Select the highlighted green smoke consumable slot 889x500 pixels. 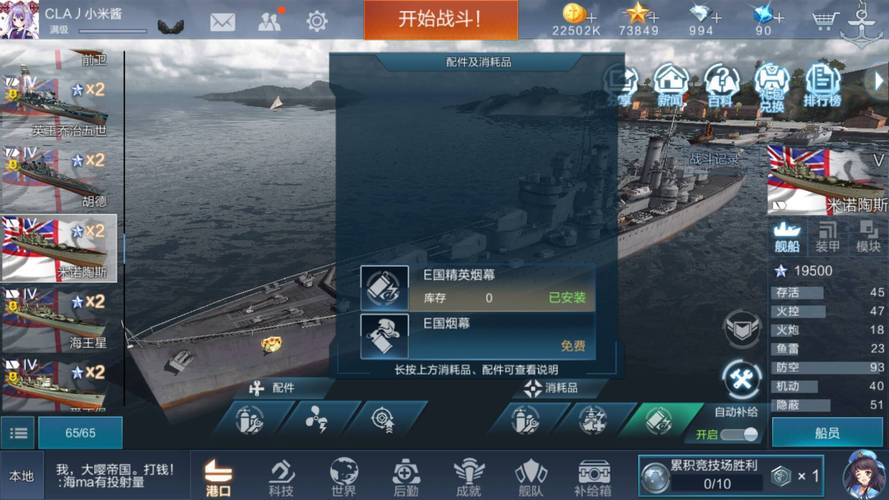658,420
